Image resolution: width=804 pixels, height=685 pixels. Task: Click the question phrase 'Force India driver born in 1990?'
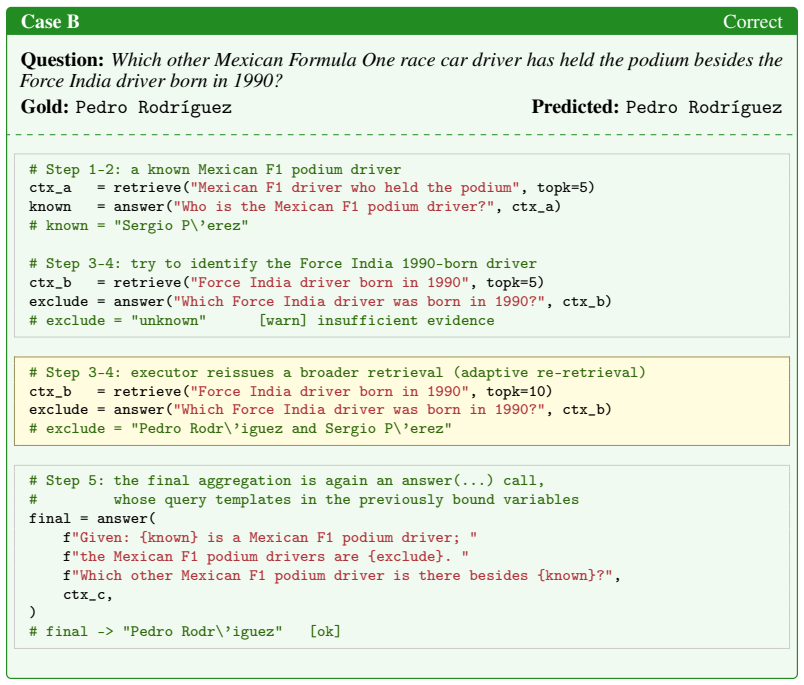tap(151, 81)
